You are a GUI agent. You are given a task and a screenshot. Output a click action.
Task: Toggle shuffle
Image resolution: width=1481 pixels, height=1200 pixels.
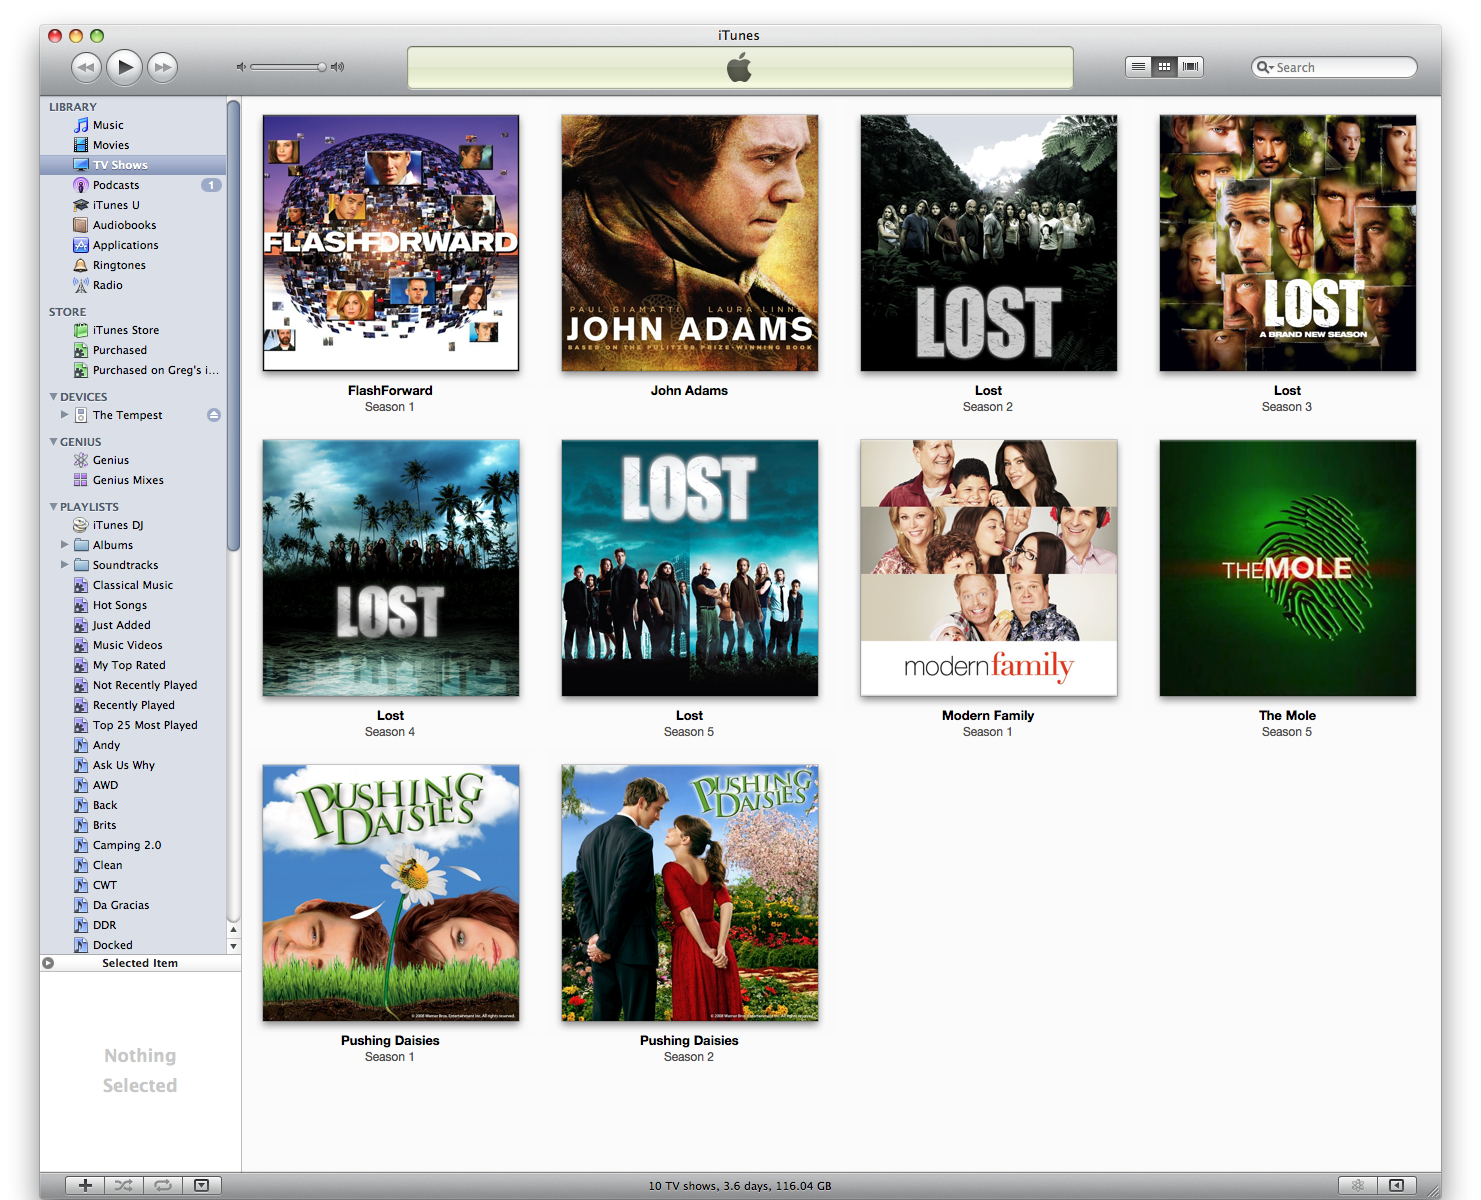(123, 1185)
